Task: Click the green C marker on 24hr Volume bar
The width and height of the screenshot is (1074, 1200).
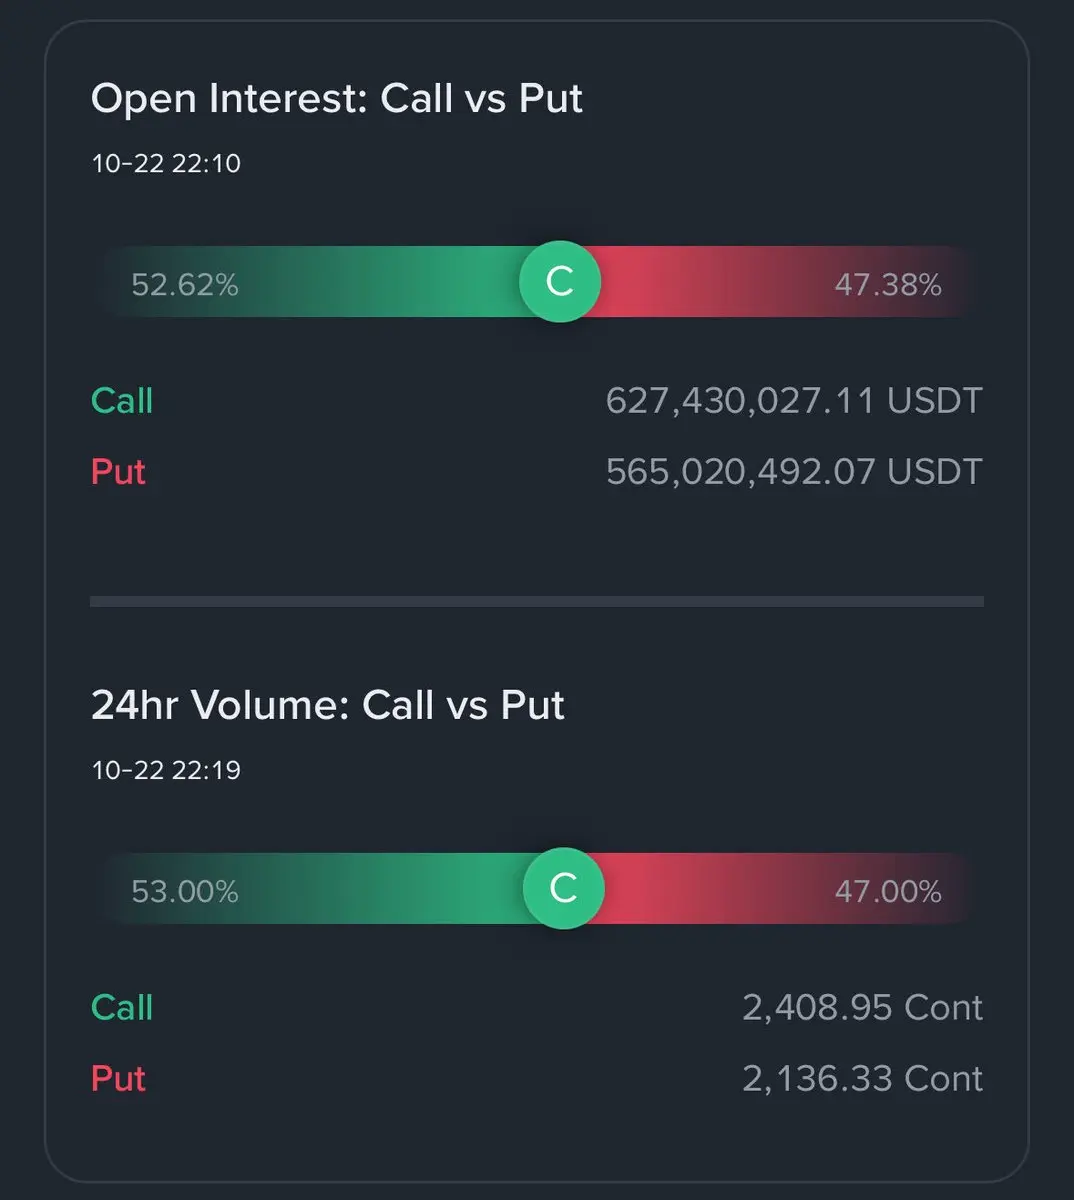Action: click(564, 888)
